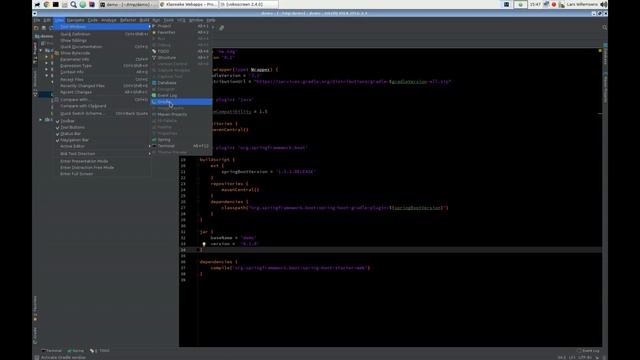Choose Enter Presentation Mode
The height and width of the screenshot is (360, 640).
click(102, 161)
